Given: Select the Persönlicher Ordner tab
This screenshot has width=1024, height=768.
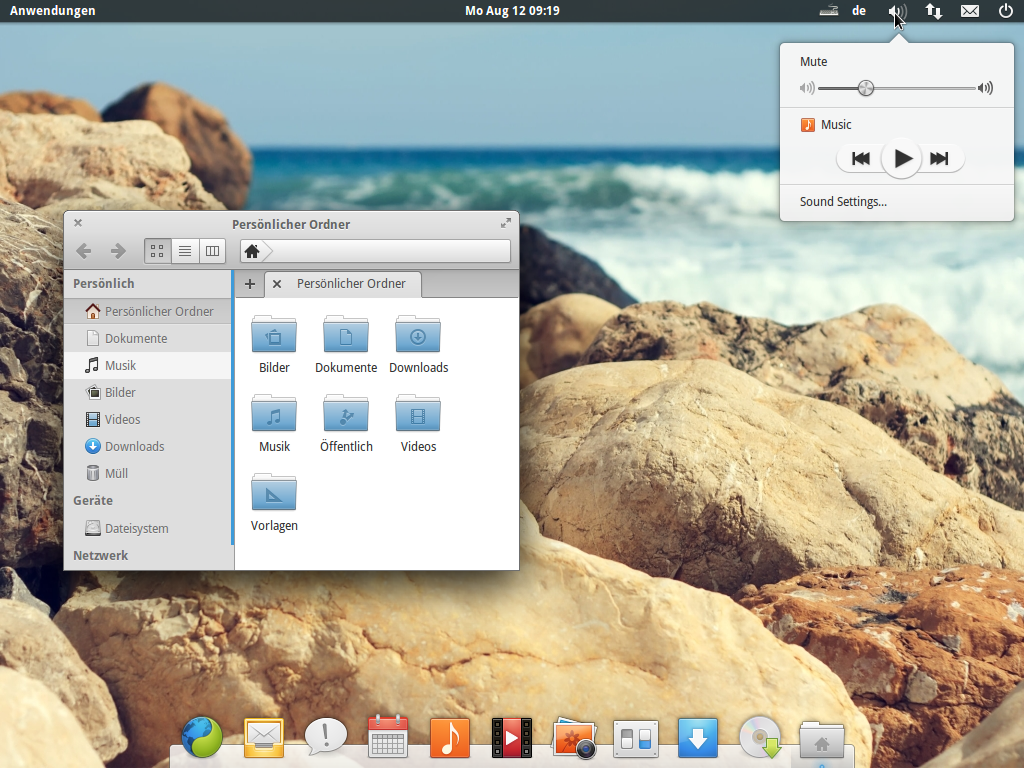Looking at the screenshot, I should [x=351, y=284].
